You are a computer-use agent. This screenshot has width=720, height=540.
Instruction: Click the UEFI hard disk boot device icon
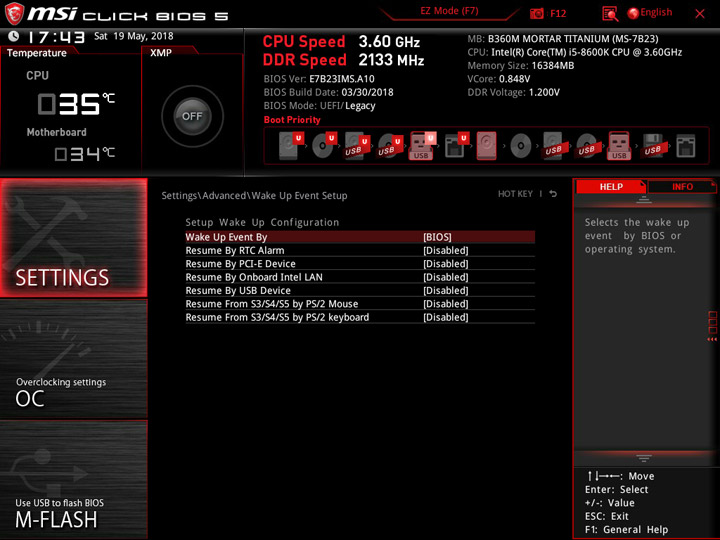(291, 146)
